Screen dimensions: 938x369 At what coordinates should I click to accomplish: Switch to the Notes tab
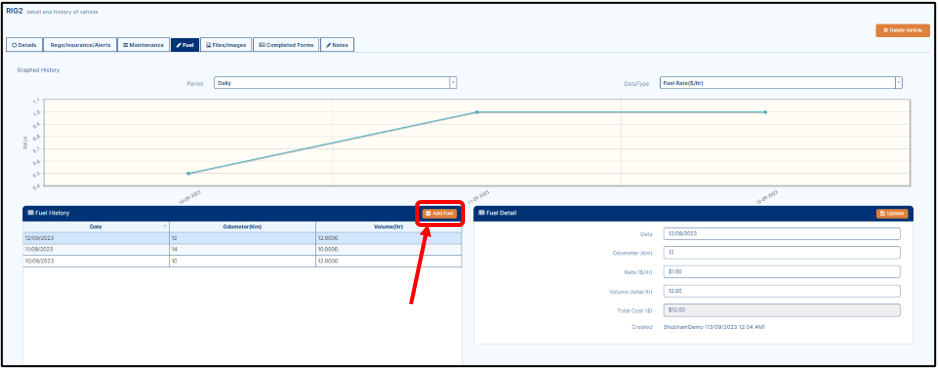click(x=337, y=45)
